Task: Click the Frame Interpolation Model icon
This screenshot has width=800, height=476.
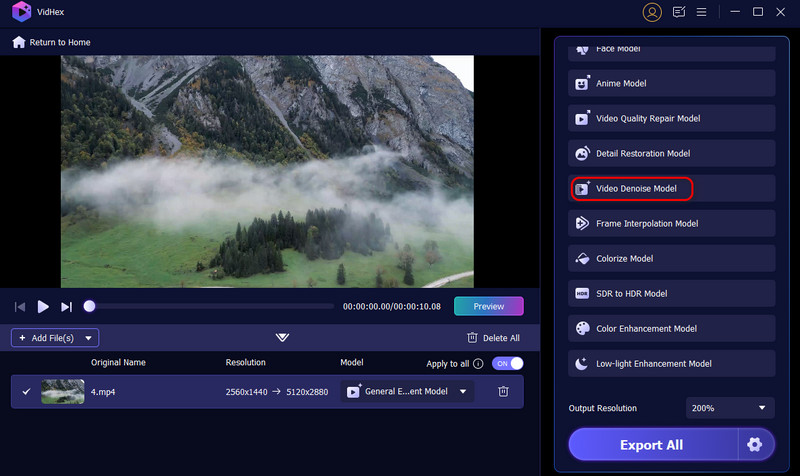Action: click(x=582, y=223)
